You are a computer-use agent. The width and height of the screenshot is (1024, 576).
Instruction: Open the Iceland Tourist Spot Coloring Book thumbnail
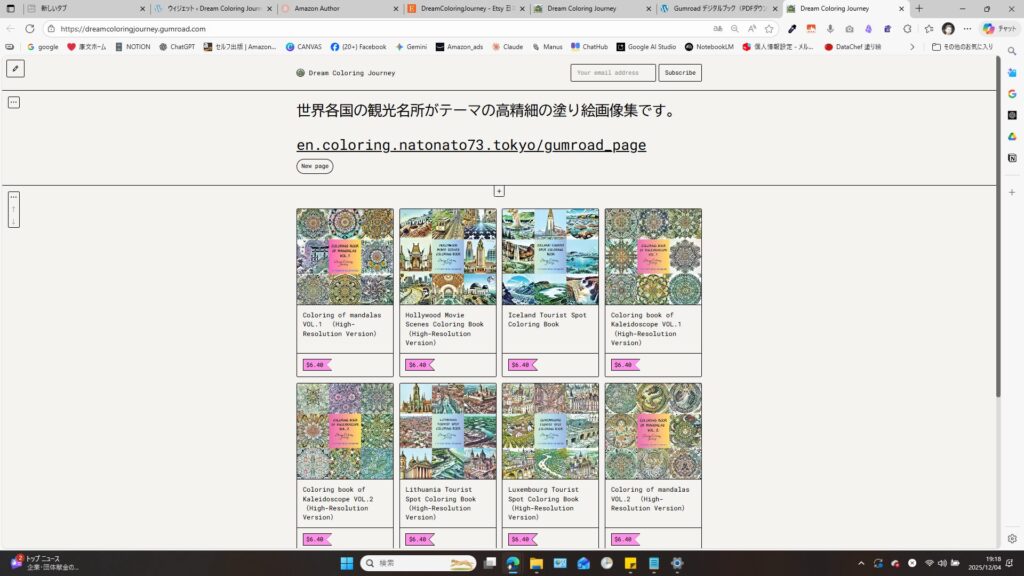coord(550,256)
